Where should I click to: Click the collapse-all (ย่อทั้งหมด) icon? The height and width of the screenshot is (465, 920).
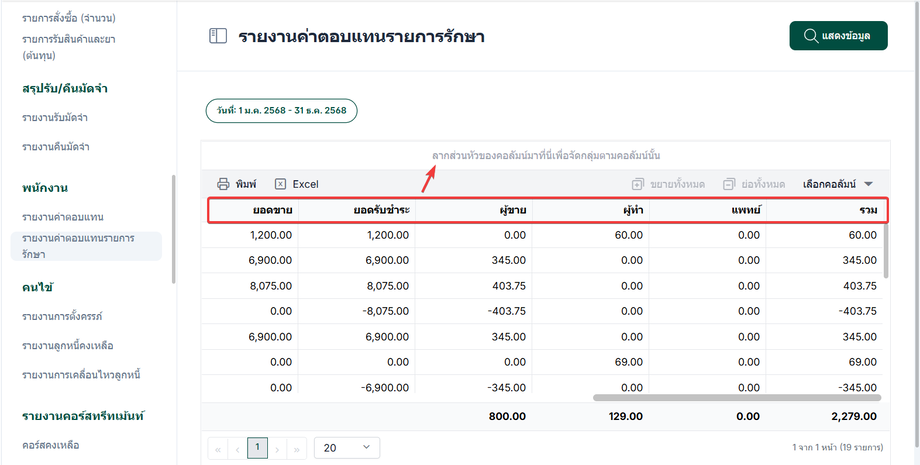729,184
